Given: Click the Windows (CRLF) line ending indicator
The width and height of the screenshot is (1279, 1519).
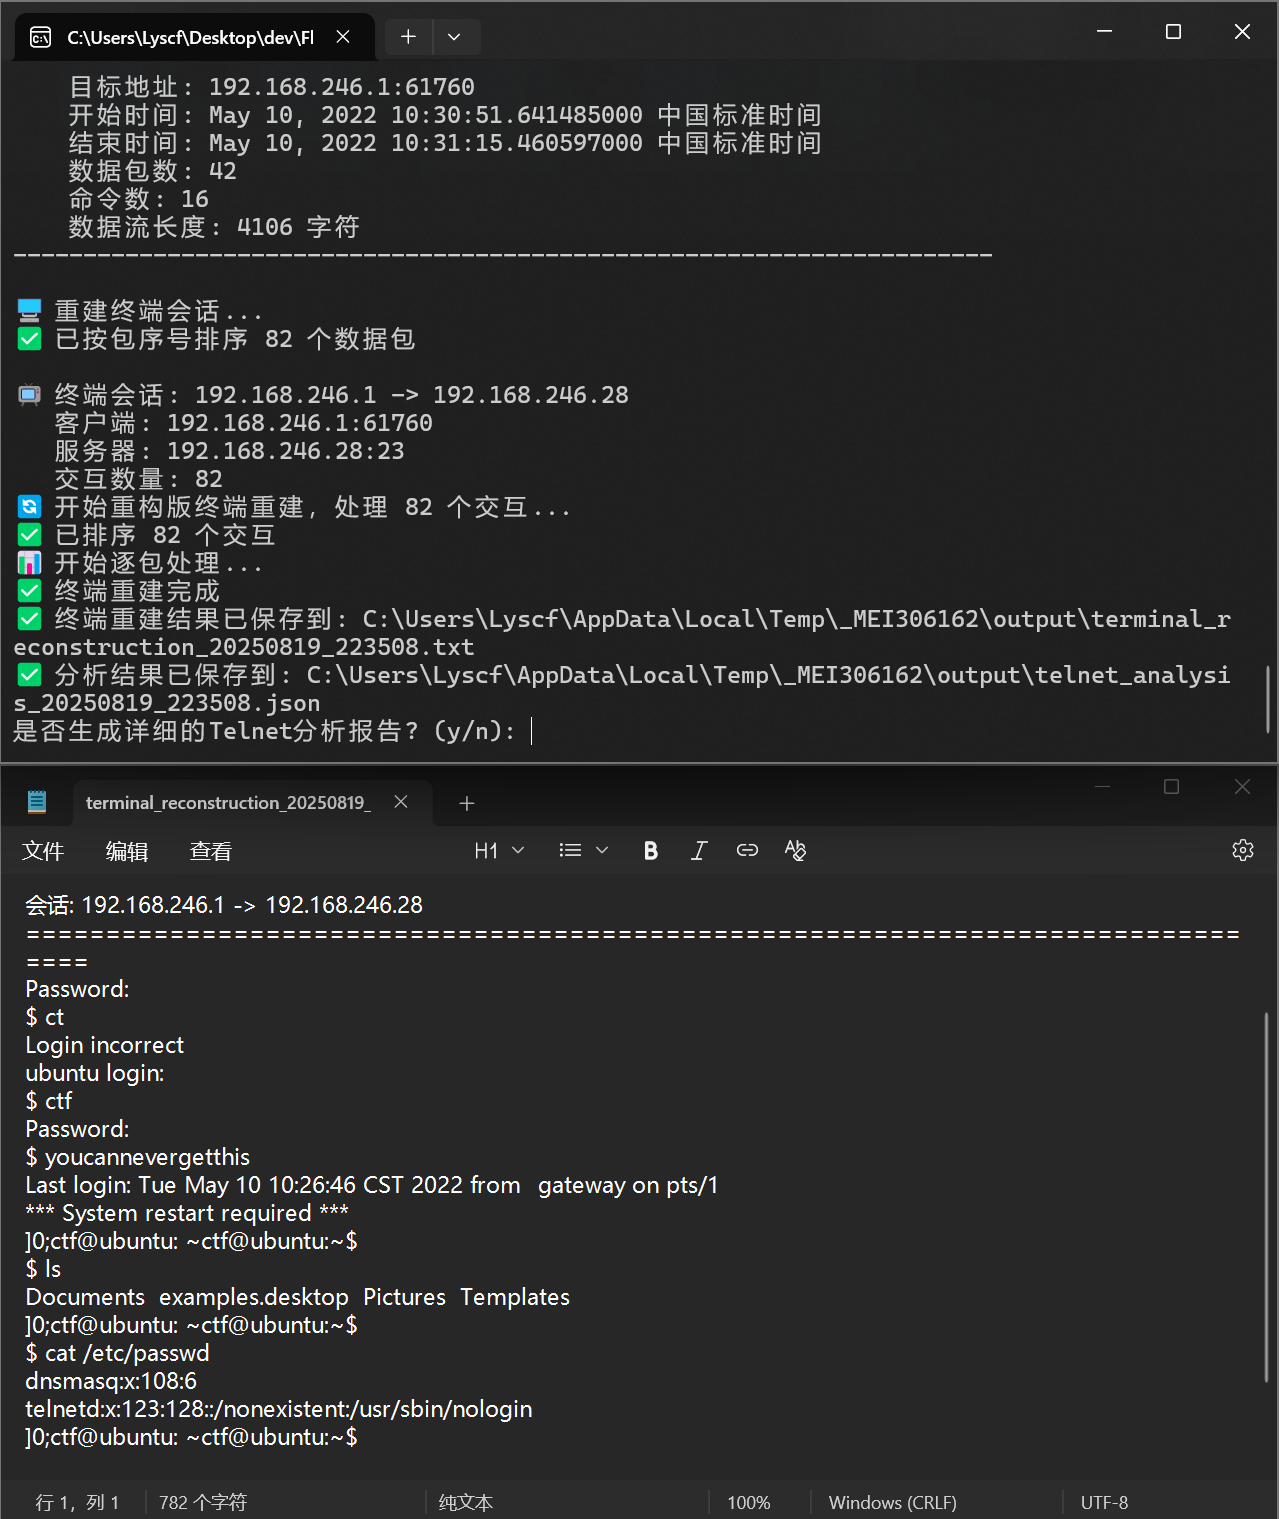Looking at the screenshot, I should (x=892, y=1502).
